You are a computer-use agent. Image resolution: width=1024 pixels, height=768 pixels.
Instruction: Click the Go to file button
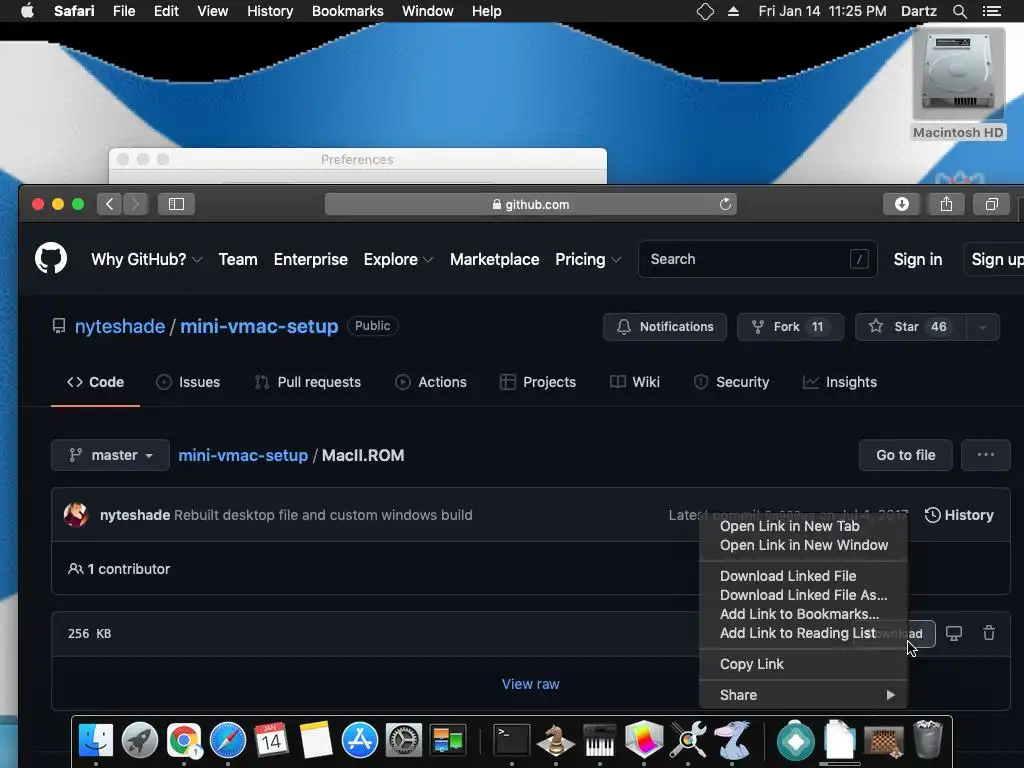pos(906,455)
